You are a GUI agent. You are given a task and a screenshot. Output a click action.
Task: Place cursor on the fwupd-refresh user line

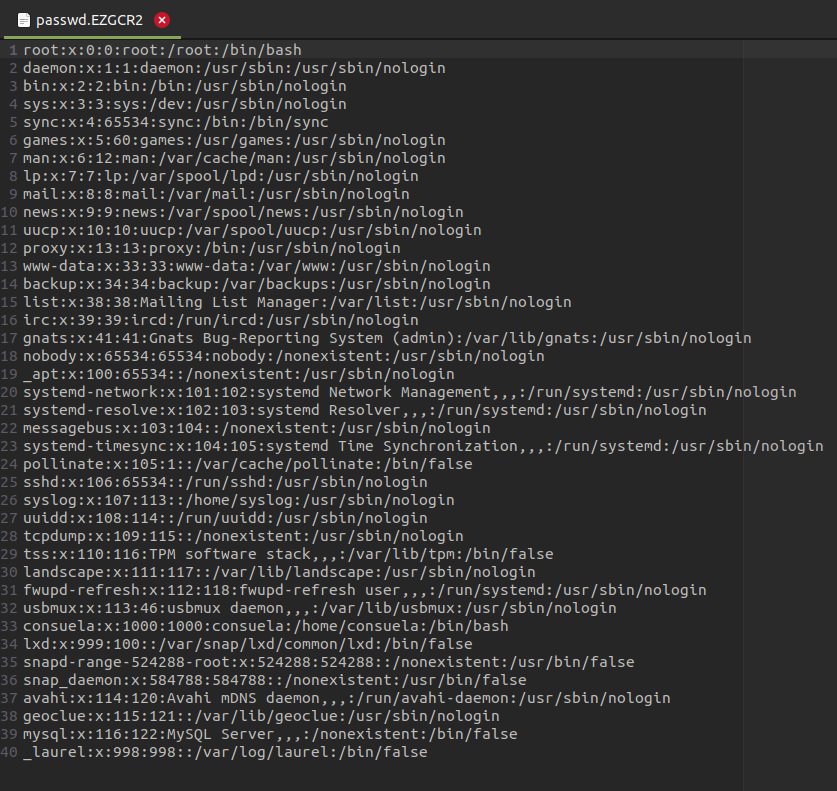360,590
